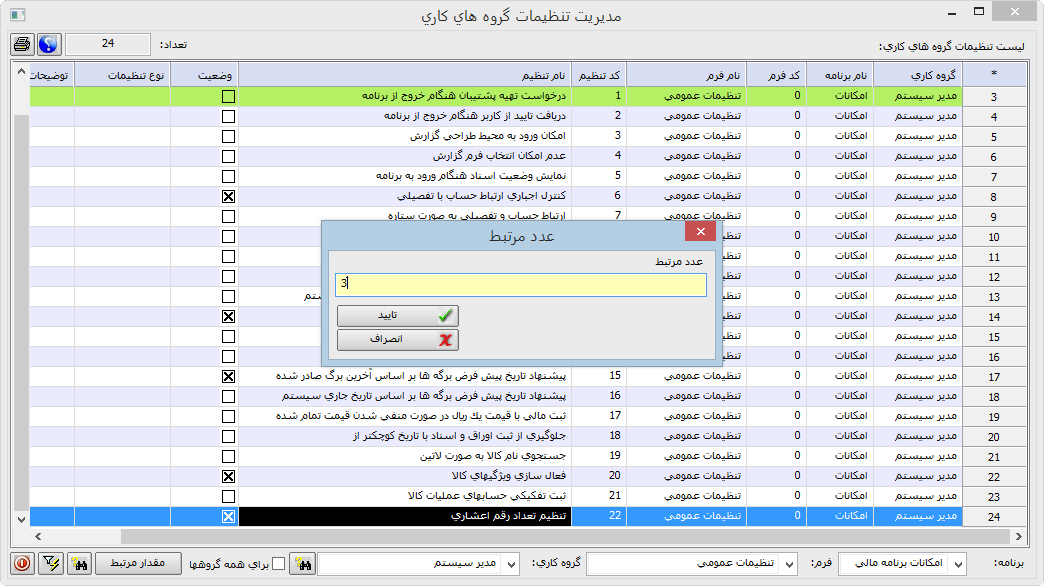Viewport: 1044px width, 586px height.
Task: Toggle the برای همه گروهها checkbox
Action: 279,564
